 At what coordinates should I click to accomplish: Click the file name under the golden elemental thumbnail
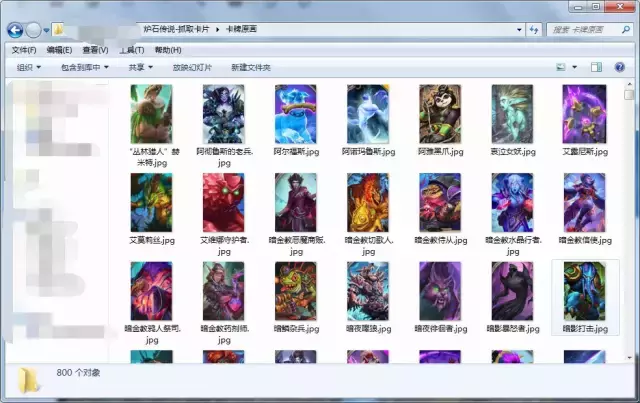coord(369,246)
